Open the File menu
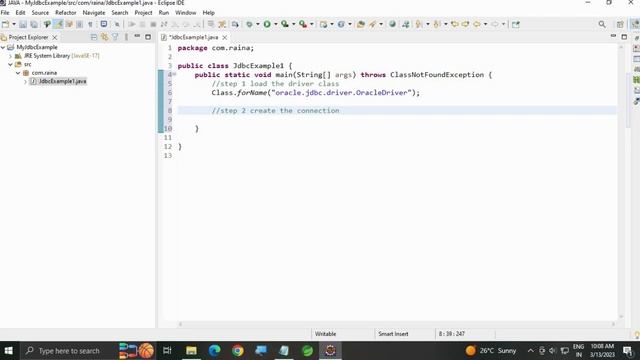This screenshot has width=640, height=360. (x=5, y=13)
